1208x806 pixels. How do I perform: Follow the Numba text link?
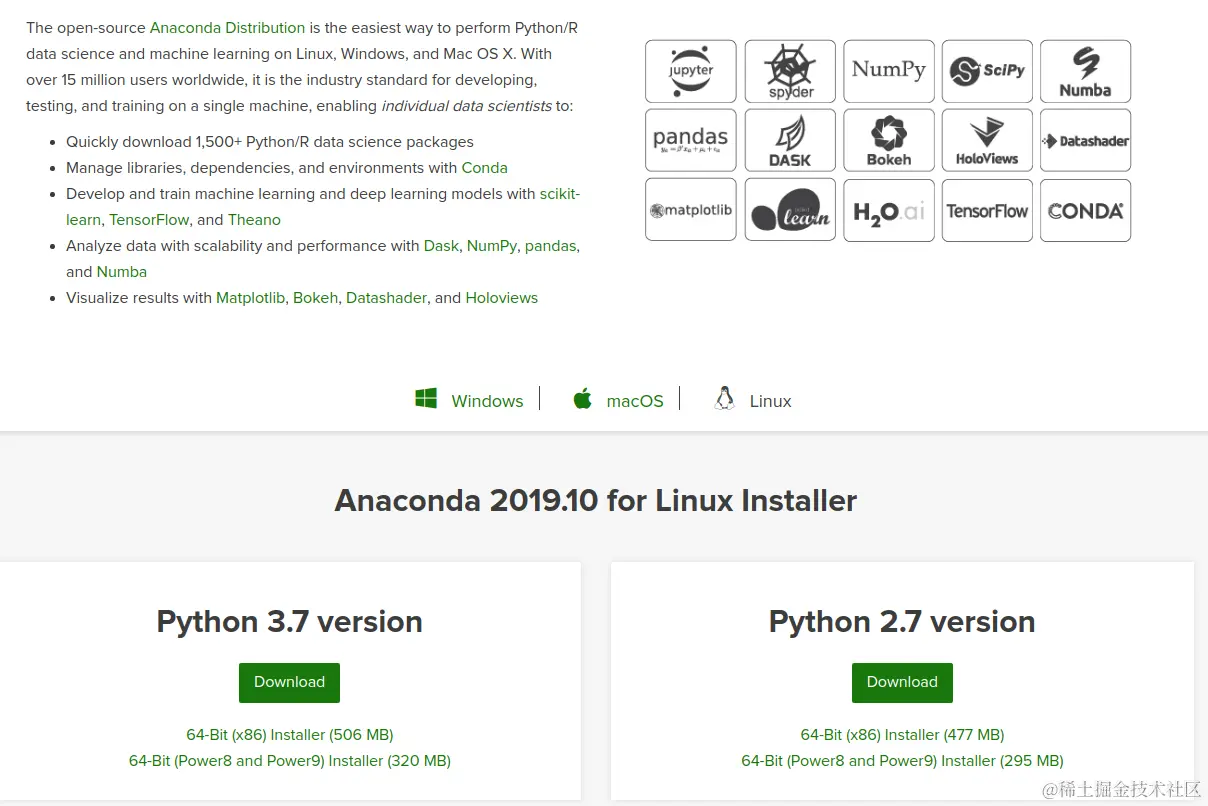(x=122, y=272)
